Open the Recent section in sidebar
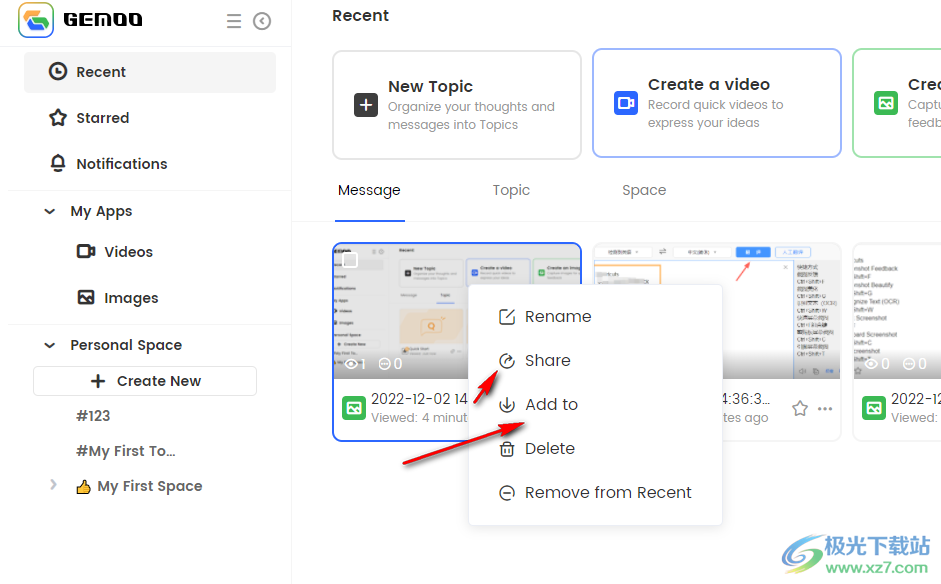941x584 pixels. point(150,72)
